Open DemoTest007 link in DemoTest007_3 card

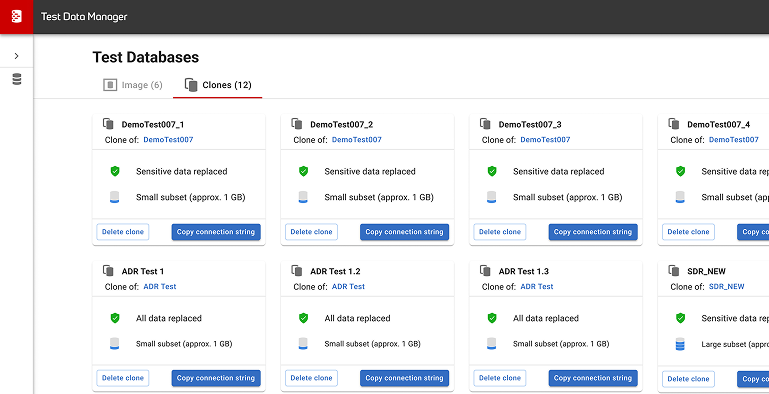545,140
